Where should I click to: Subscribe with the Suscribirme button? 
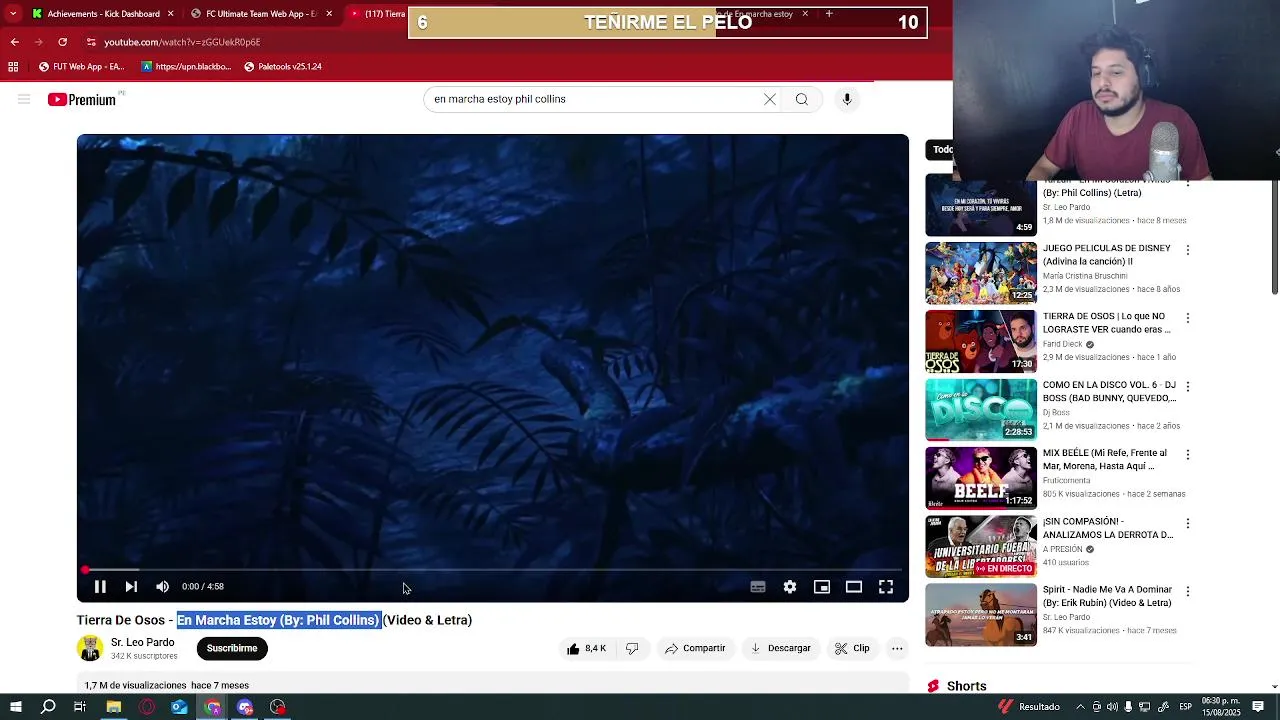[x=232, y=648]
